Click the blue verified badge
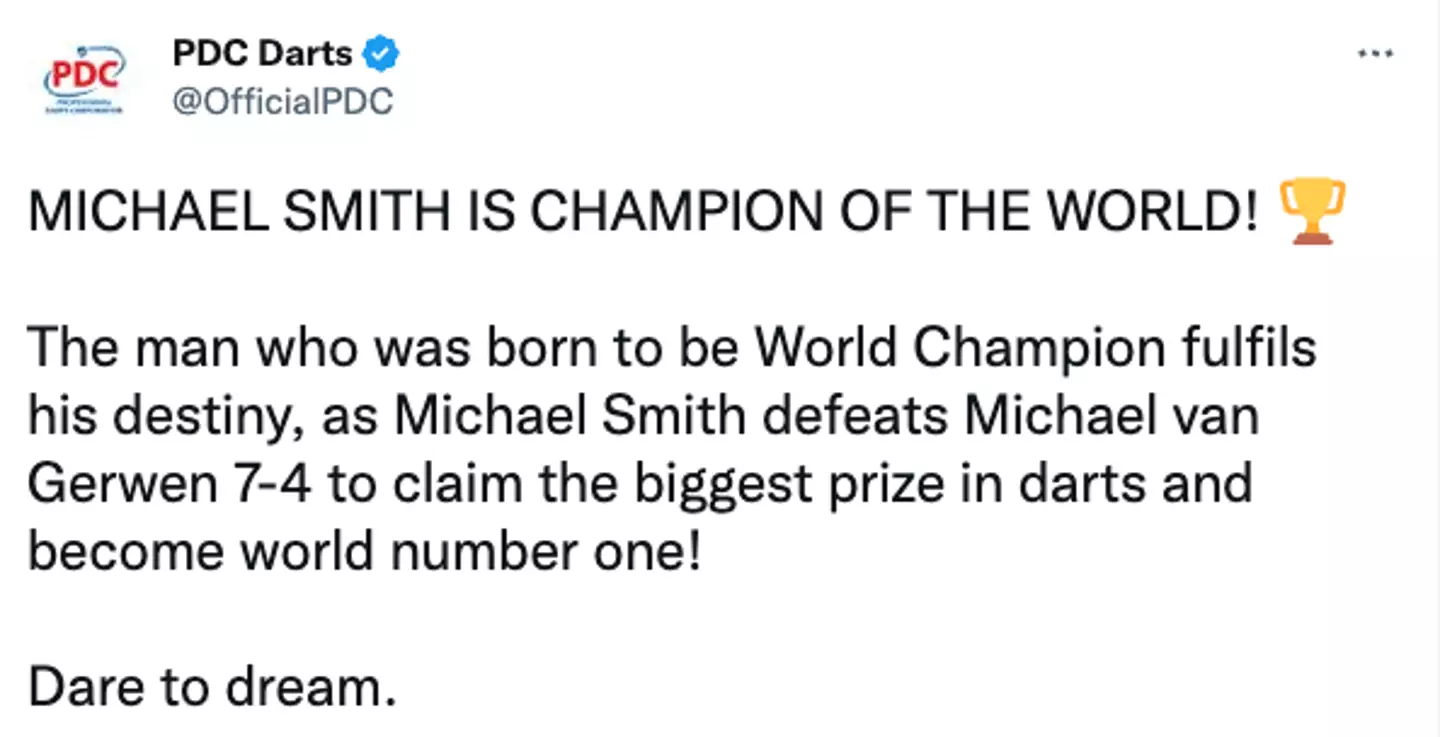Image resolution: width=1440 pixels, height=737 pixels. (x=381, y=54)
